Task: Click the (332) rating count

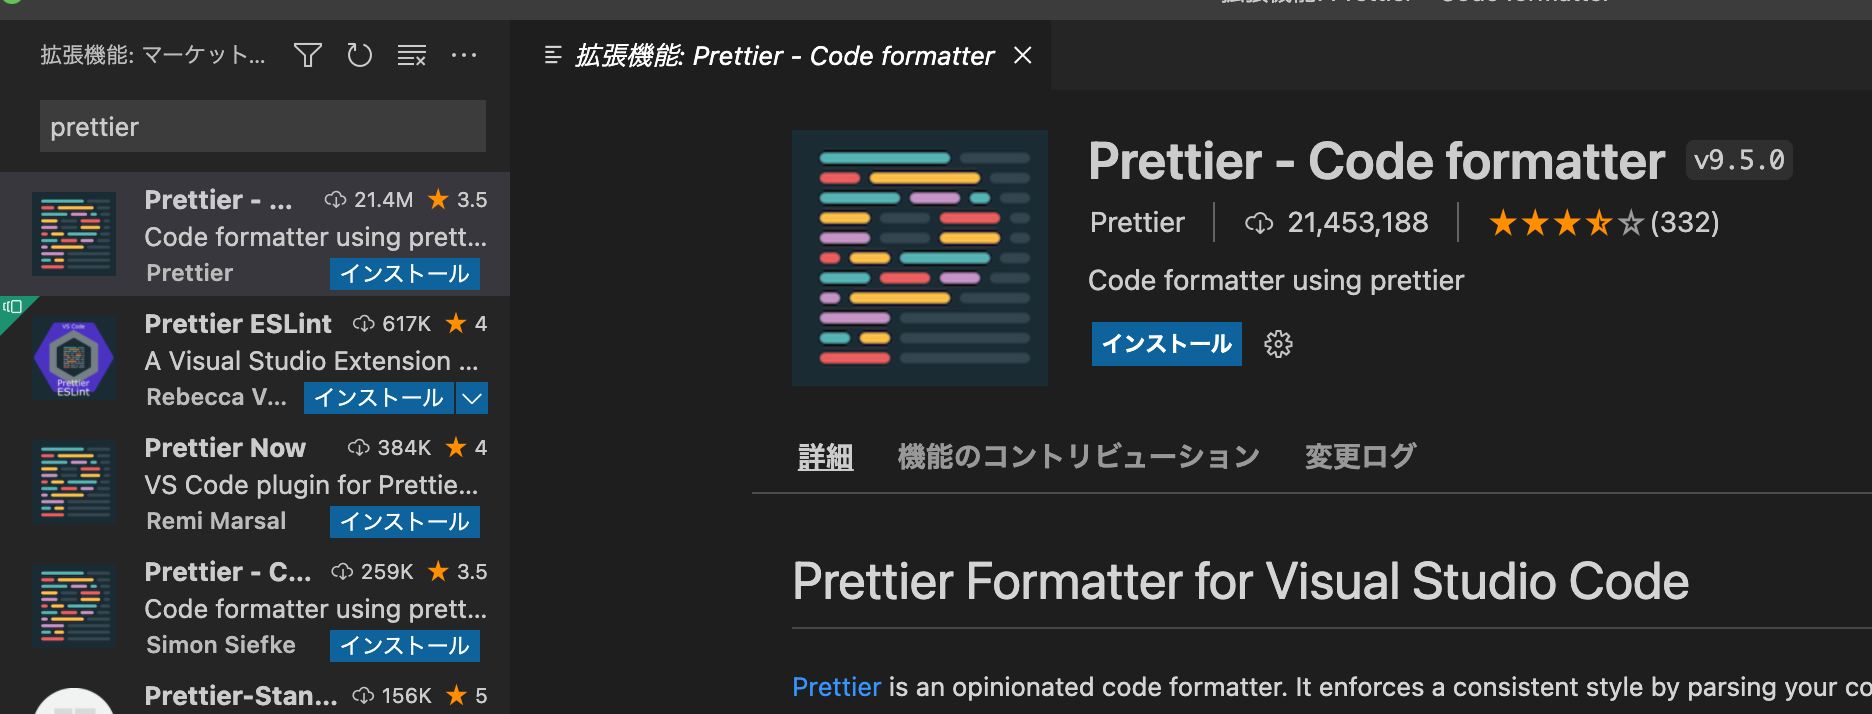Action: pos(1685,222)
